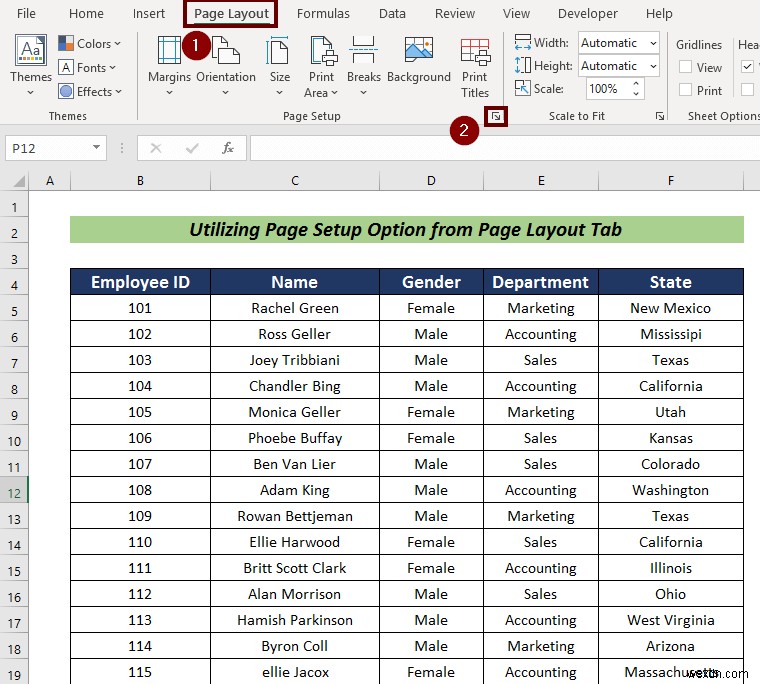Open theme Fonts options
Screen dimensions: 760x684
87,67
